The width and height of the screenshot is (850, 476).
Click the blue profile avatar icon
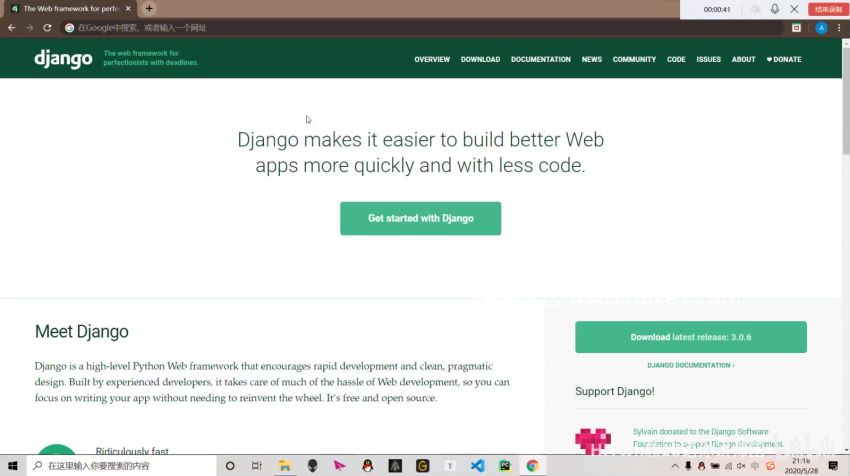point(821,28)
